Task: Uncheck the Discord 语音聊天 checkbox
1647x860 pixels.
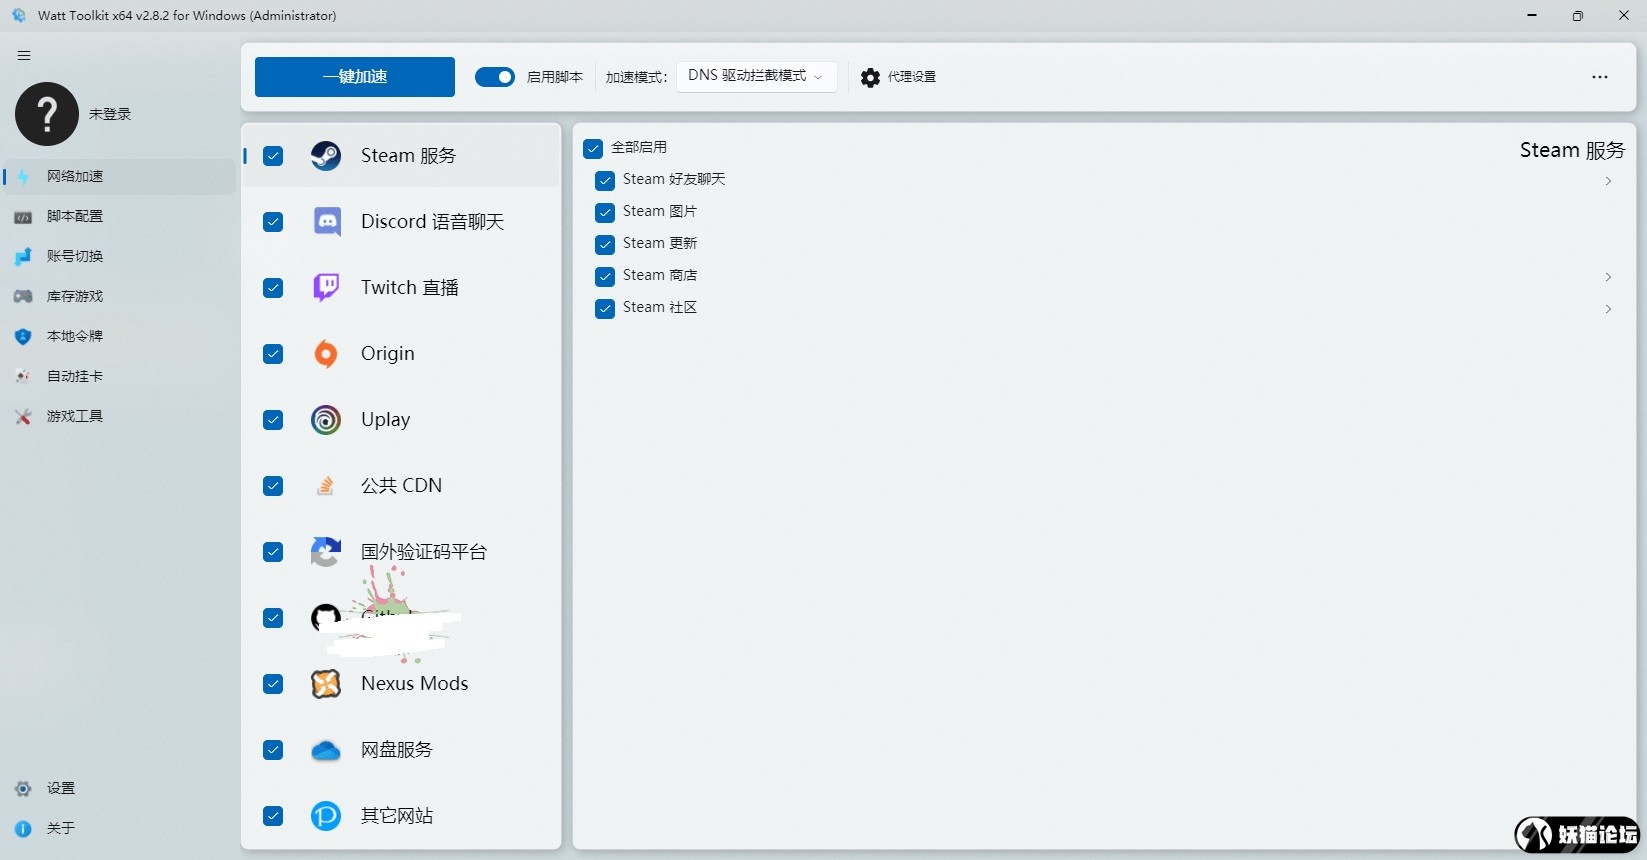Action: click(273, 222)
